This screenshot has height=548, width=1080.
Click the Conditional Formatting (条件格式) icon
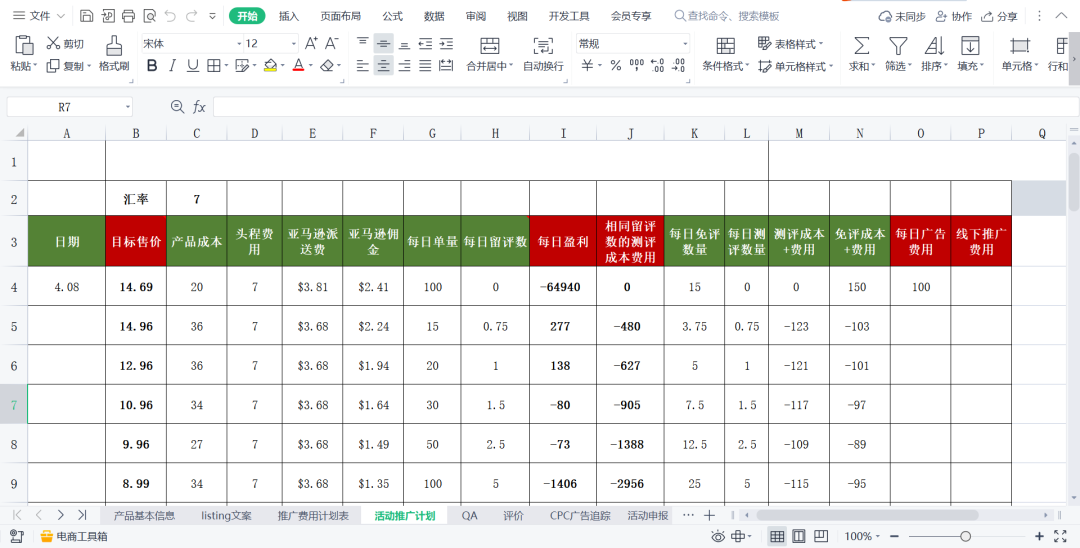(726, 46)
